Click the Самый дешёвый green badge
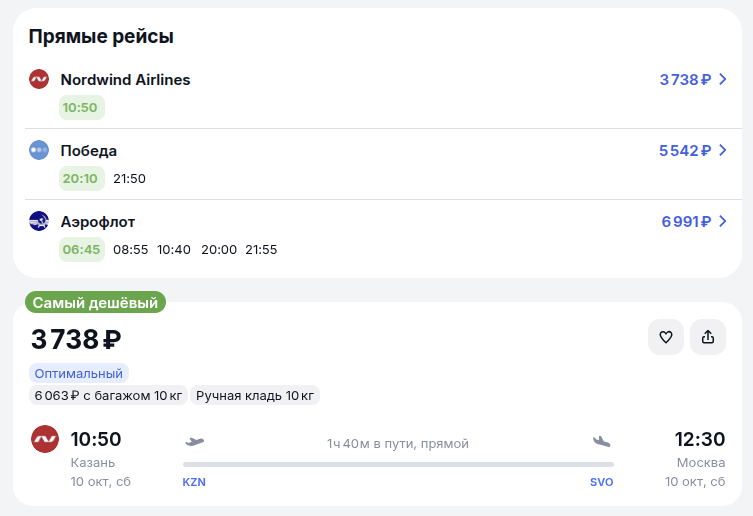The image size is (753, 516). click(x=95, y=303)
